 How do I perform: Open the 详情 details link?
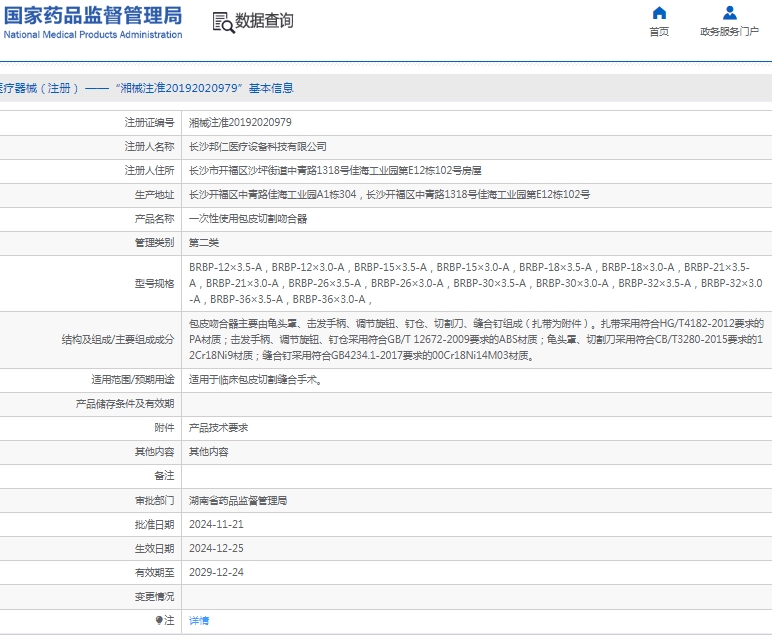pos(199,621)
